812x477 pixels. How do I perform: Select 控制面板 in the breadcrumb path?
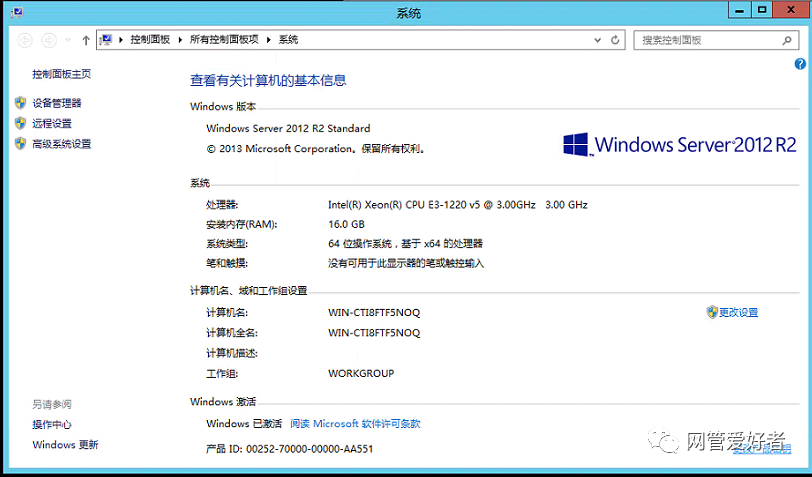(x=150, y=40)
